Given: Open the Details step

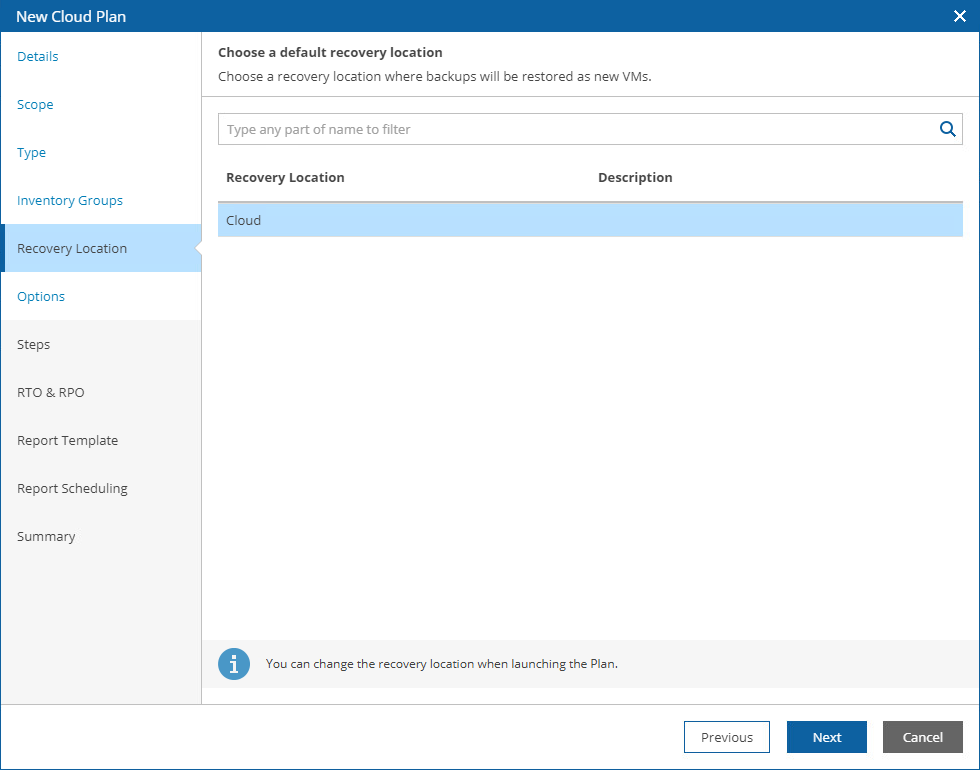Looking at the screenshot, I should pyautogui.click(x=38, y=57).
